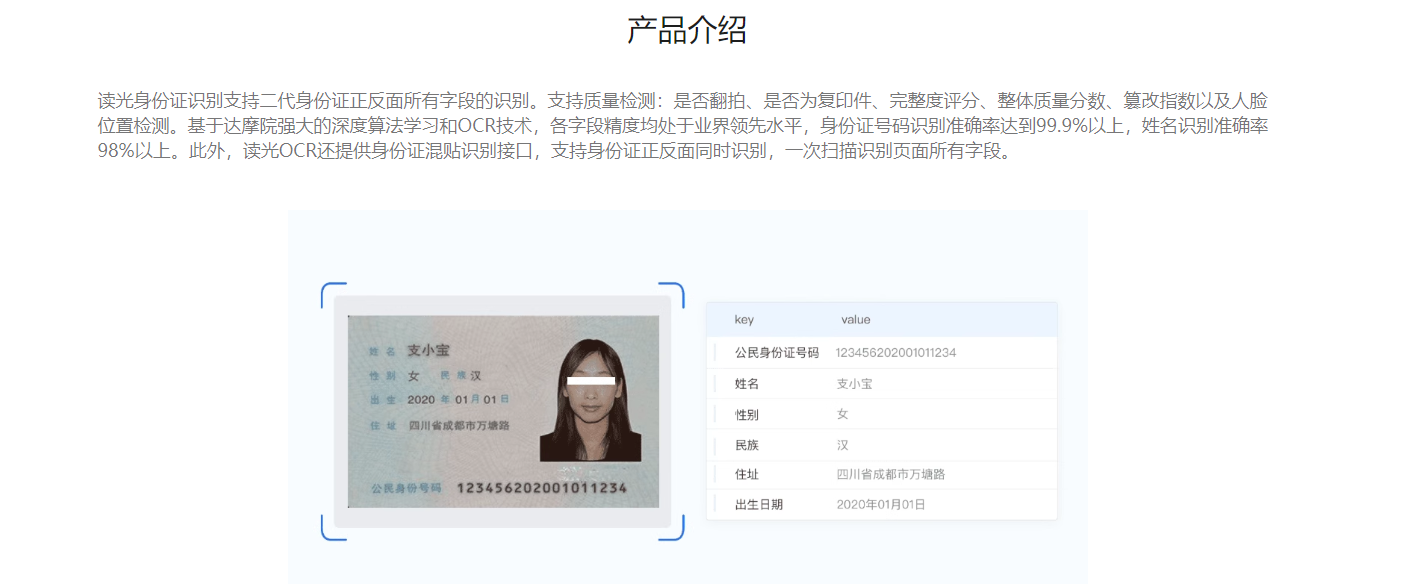This screenshot has height=584, width=1422.
Task: Click the 2020年01月01日 value in table
Action: (x=881, y=505)
